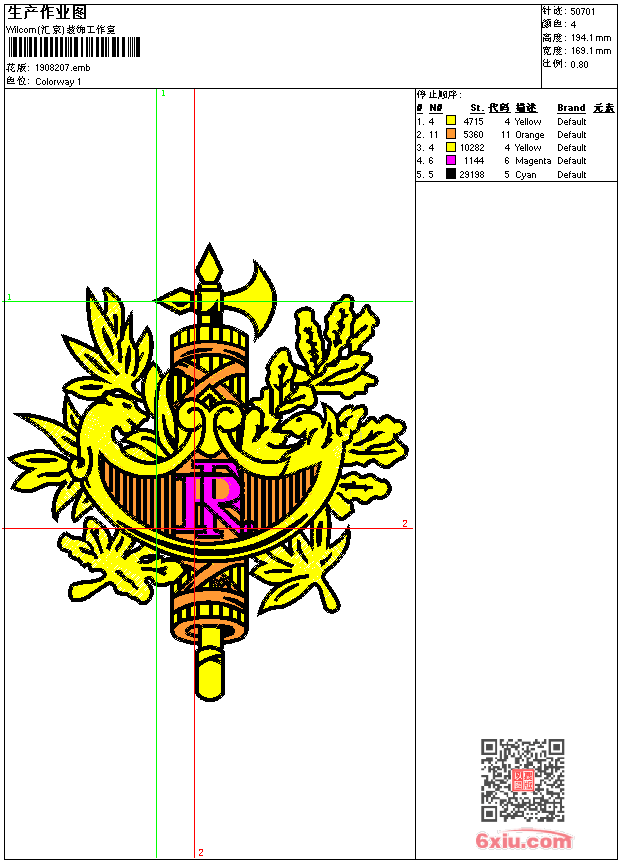Screen dimensions: 620x860
Task: Click the green guide label 1 at top
Action: 163,93
